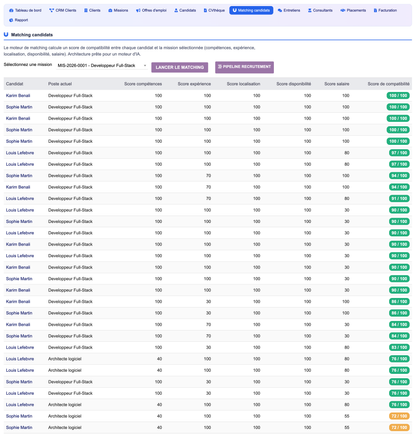The height and width of the screenshot is (445, 416).
Task: Switch to the Candidats tab
Action: [x=185, y=10]
